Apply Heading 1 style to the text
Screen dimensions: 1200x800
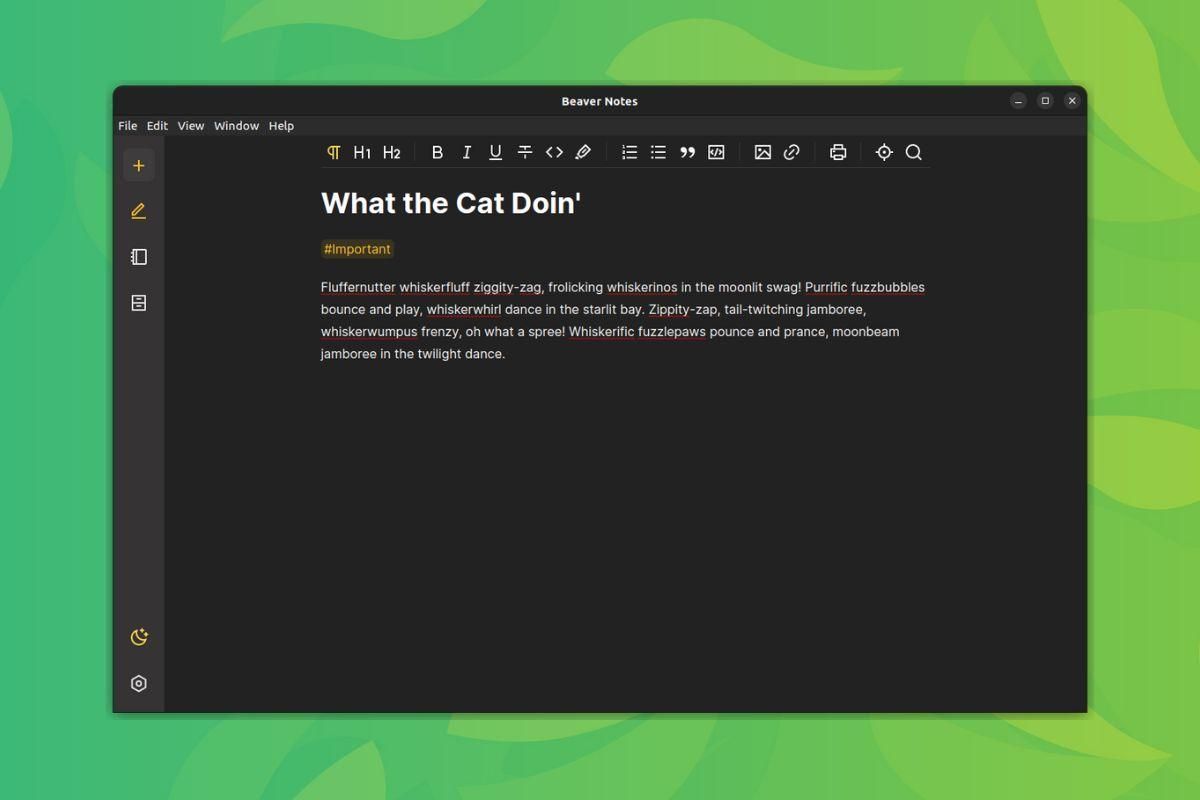click(362, 152)
